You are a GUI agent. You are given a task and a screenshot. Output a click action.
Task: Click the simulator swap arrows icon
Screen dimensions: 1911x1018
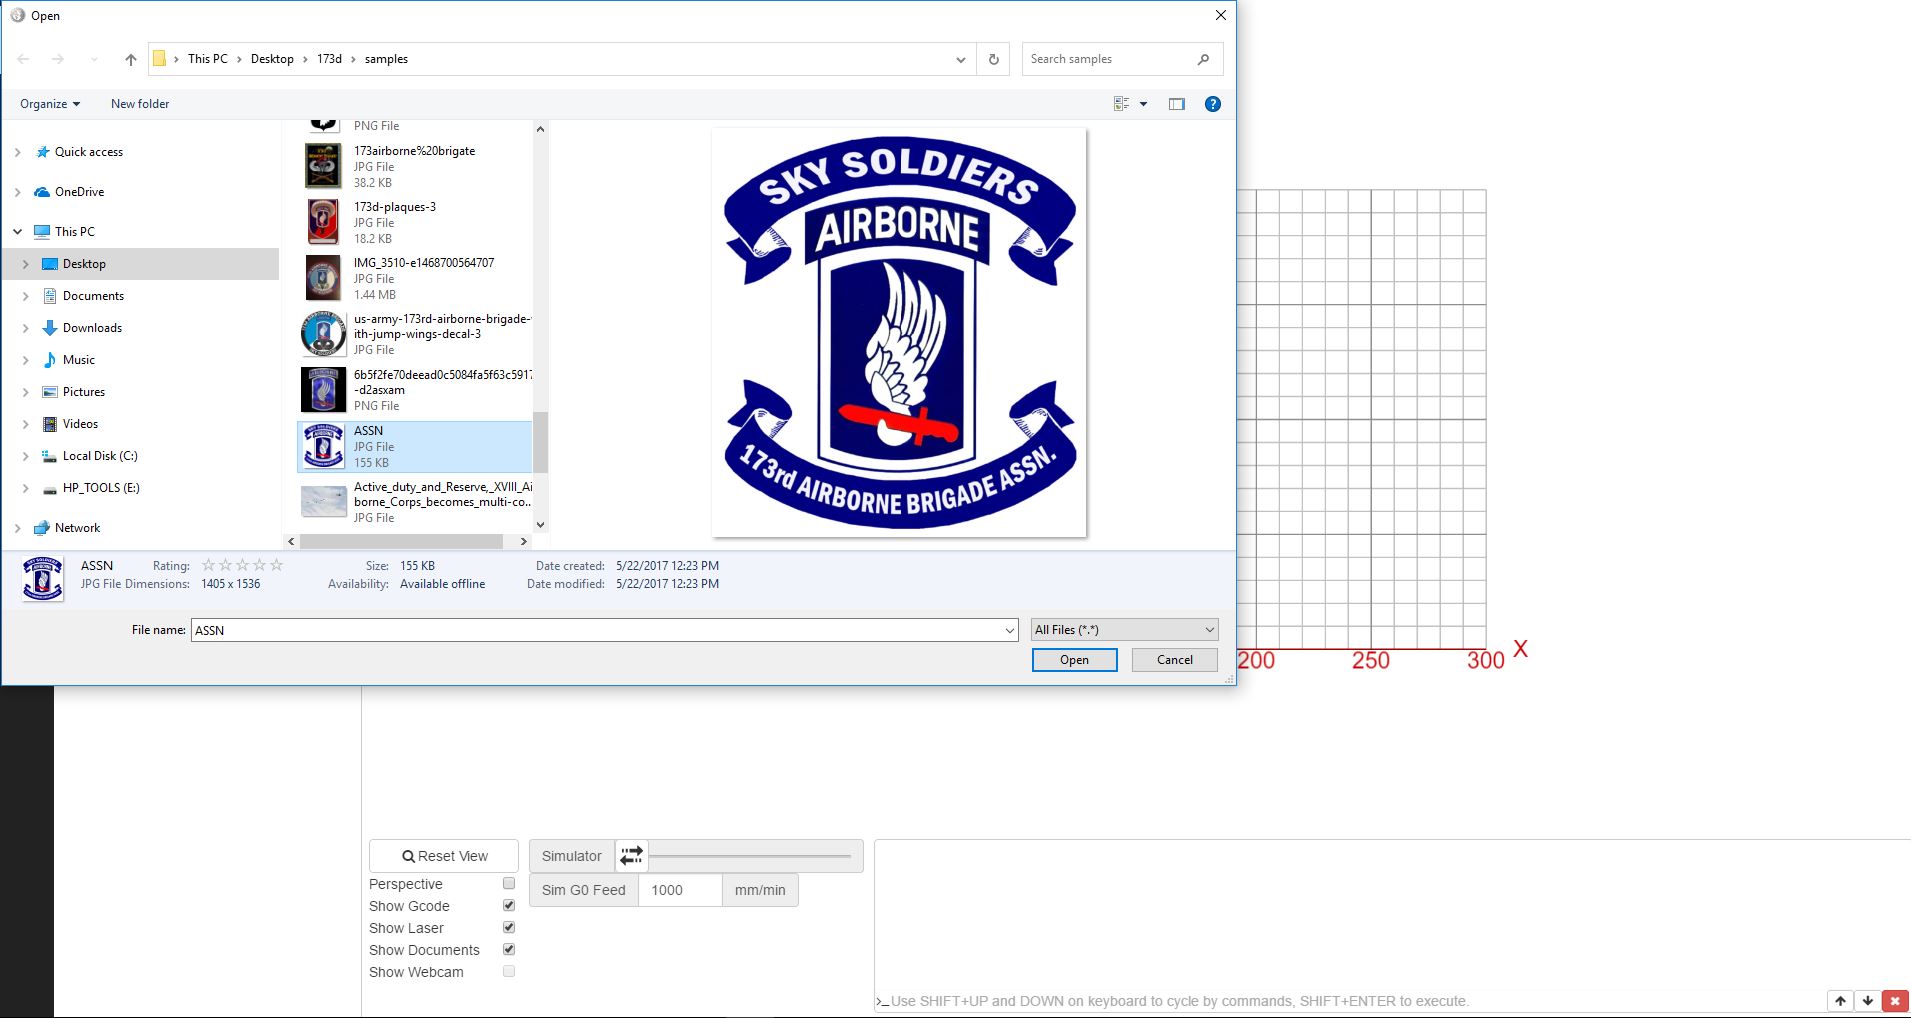click(x=631, y=856)
